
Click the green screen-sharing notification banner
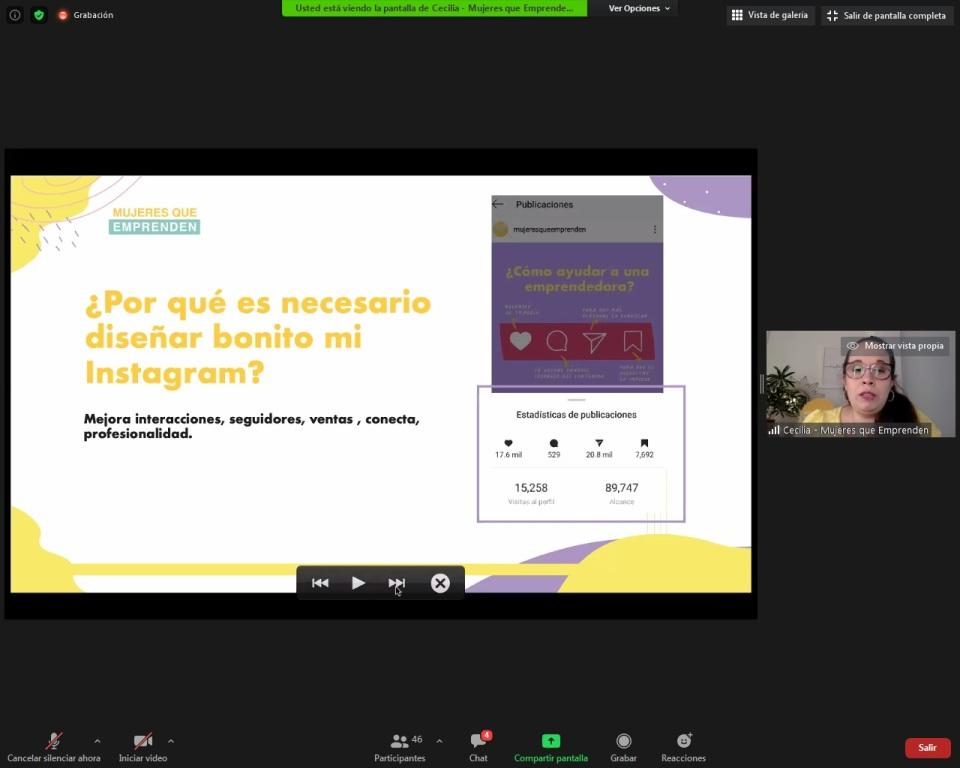pyautogui.click(x=434, y=8)
